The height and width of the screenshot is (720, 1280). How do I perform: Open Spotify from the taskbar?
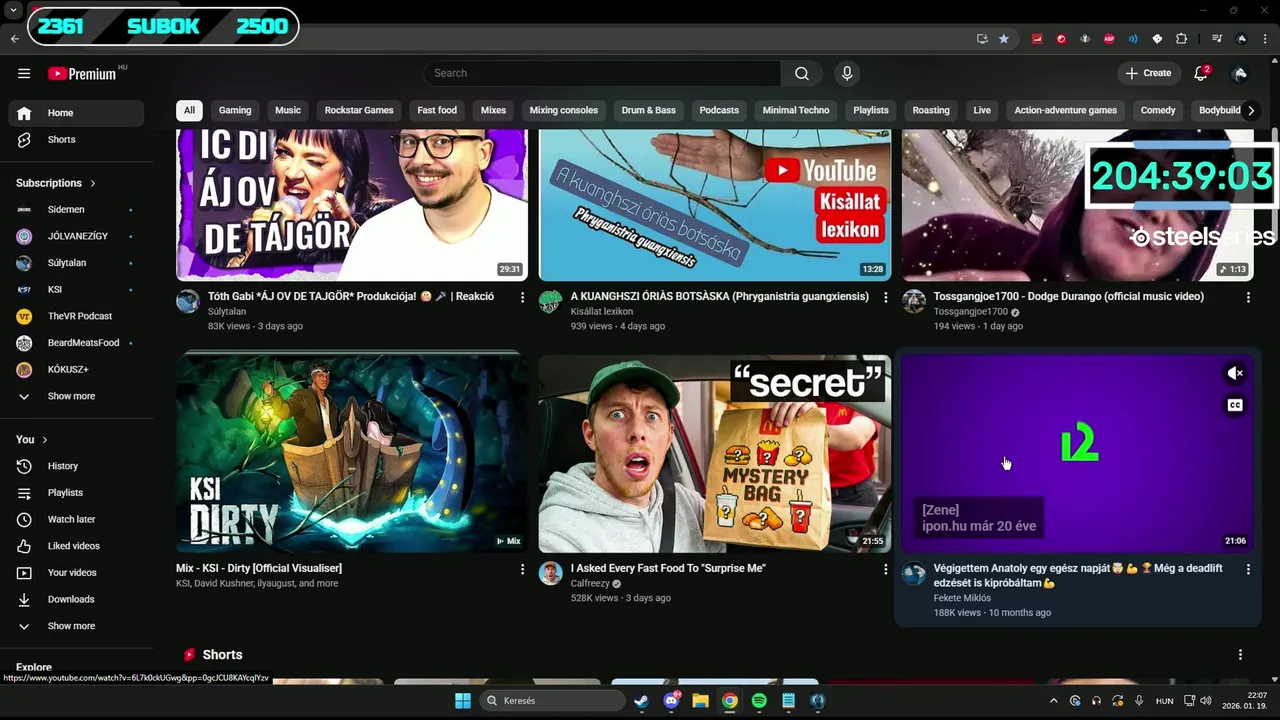point(759,701)
